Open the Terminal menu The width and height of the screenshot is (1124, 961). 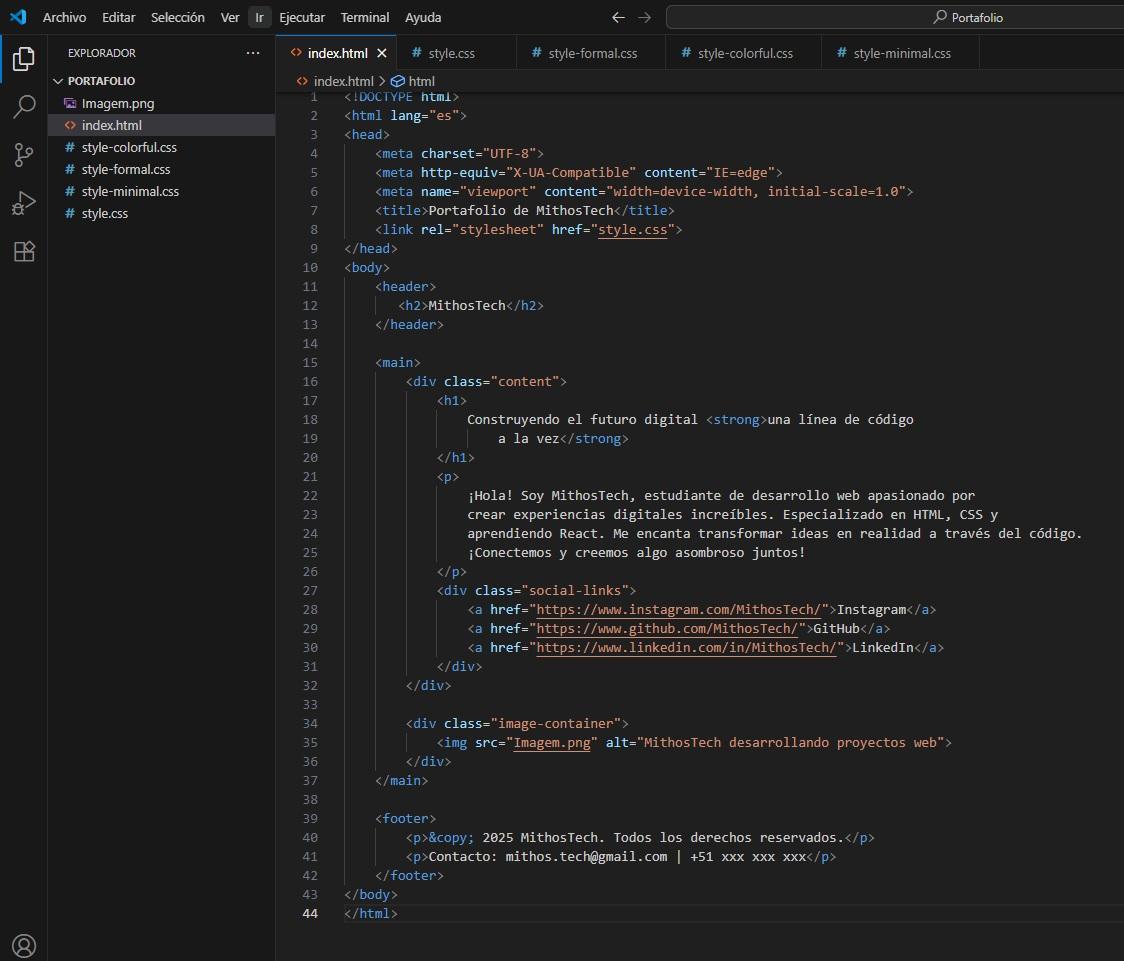tap(365, 17)
